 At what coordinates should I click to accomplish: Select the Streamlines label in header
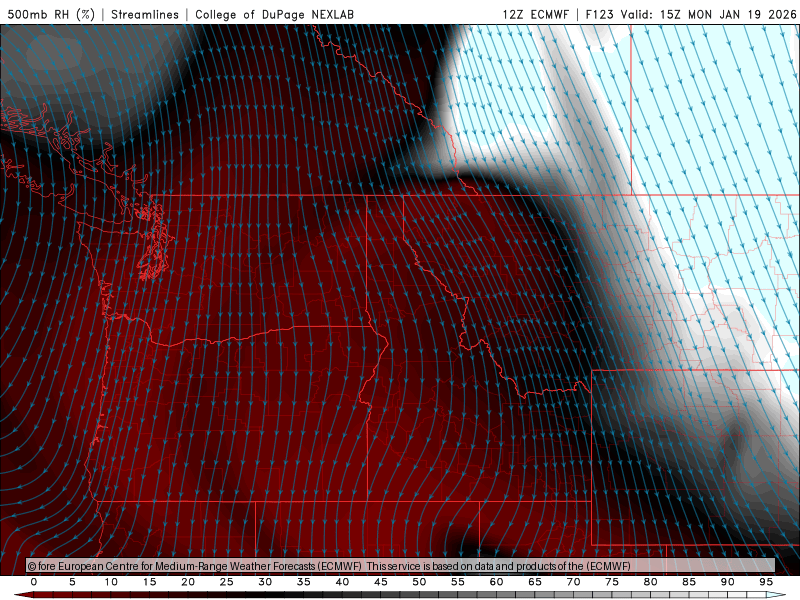pyautogui.click(x=147, y=15)
